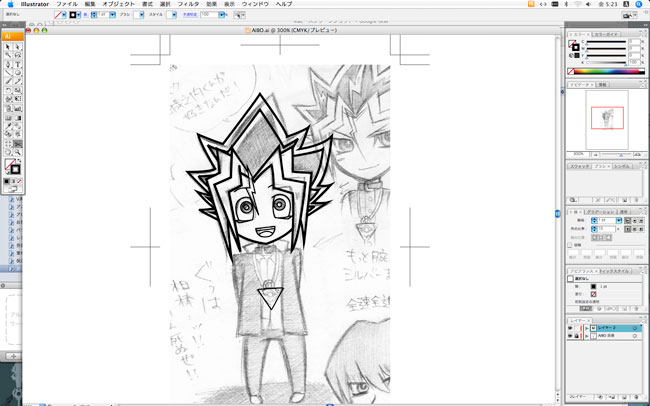Image resolution: width=650 pixels, height=406 pixels.
Task: Open the フィルタ menu
Action: (x=188, y=4)
